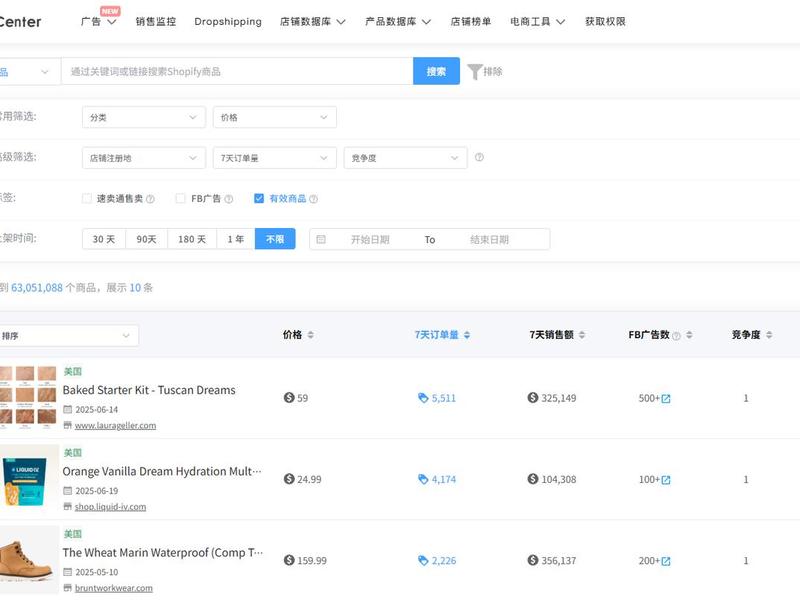This screenshot has height=600, width=800.
Task: Open Orange Vanilla Dream Hydration product title
Action: click(162, 471)
